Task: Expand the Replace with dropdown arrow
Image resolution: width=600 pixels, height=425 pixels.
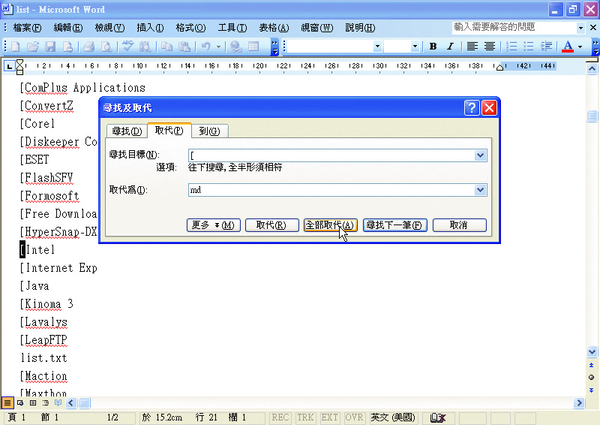Action: click(480, 190)
